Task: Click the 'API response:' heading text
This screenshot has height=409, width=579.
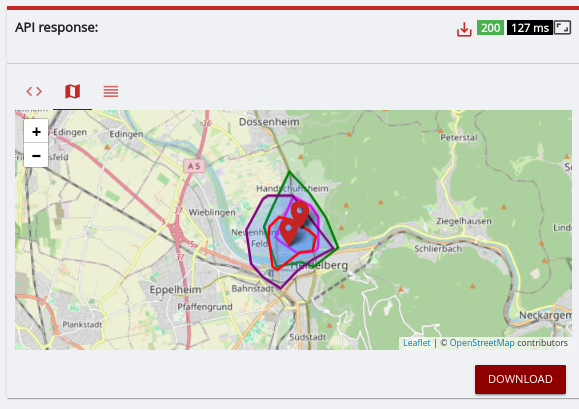Action: tap(56, 27)
